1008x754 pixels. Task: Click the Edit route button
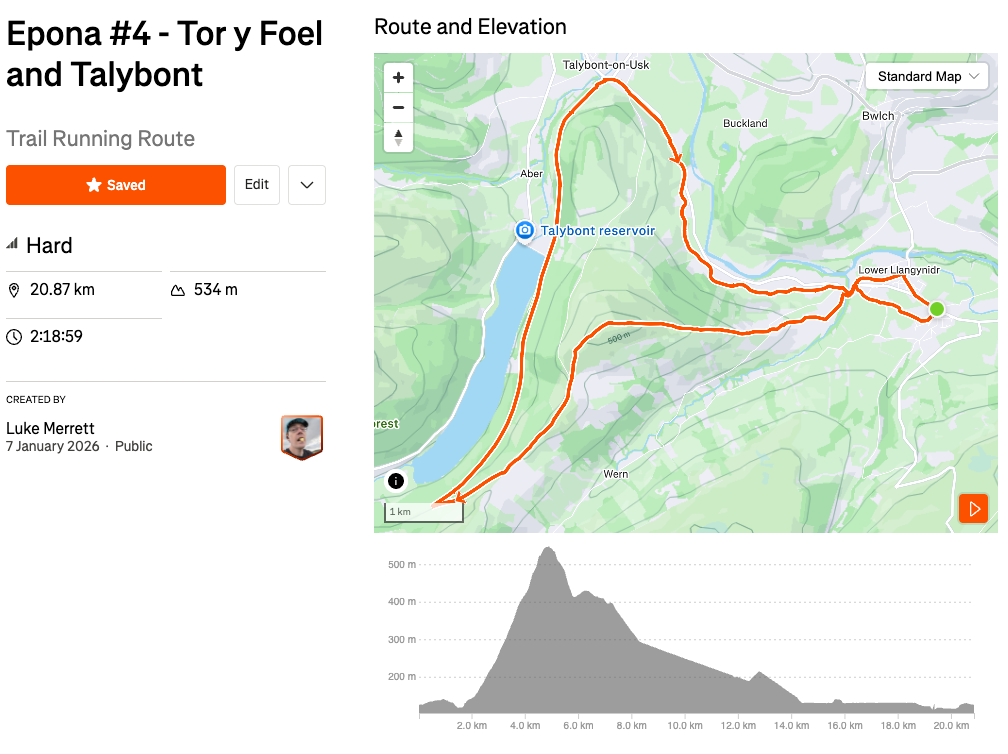click(x=257, y=185)
